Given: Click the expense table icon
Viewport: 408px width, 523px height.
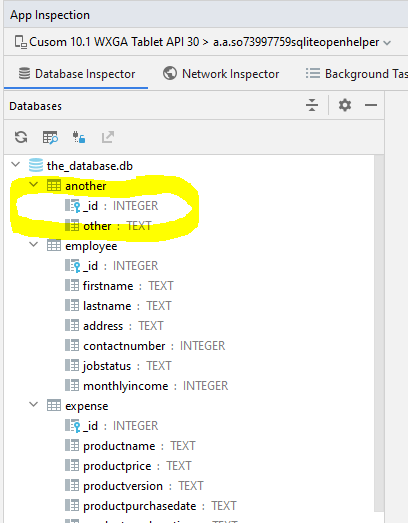Looking at the screenshot, I should point(54,406).
